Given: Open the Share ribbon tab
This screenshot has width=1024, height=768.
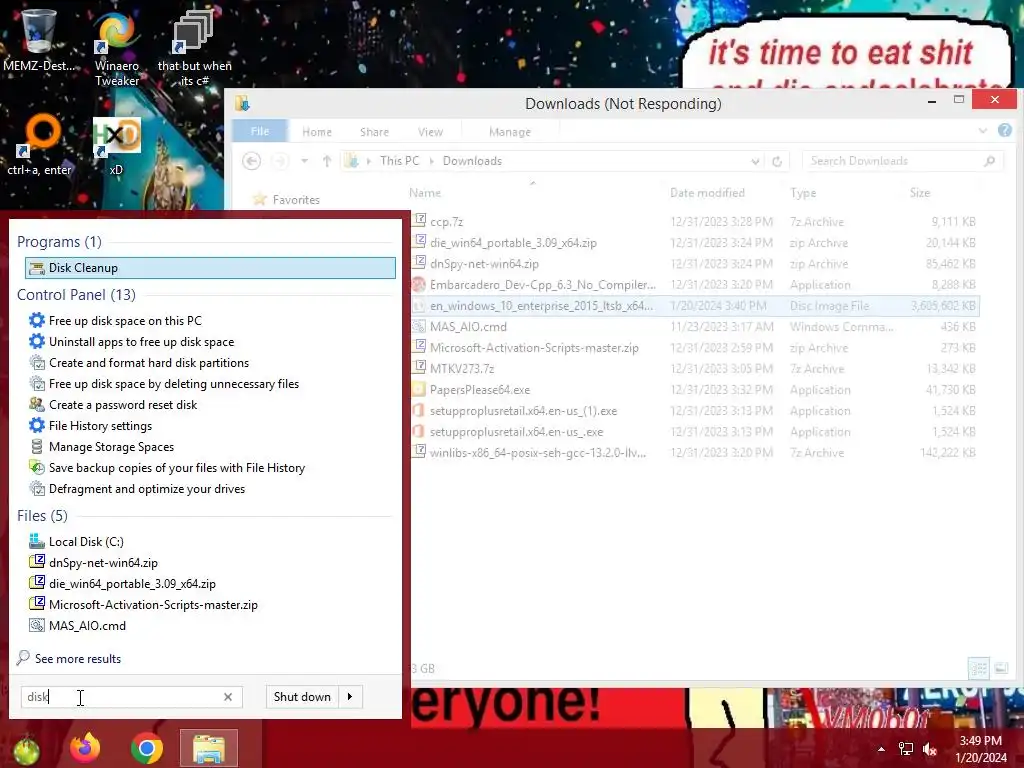Looking at the screenshot, I should [374, 132].
